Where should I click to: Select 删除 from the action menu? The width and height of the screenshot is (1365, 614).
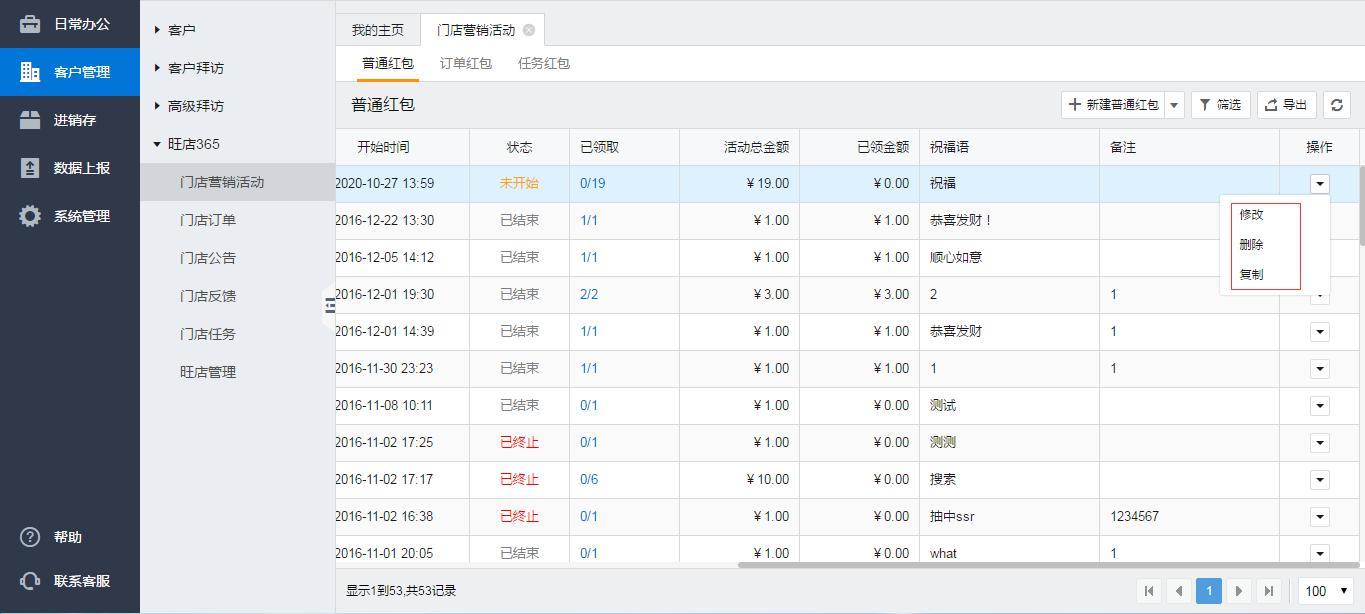coord(1251,244)
